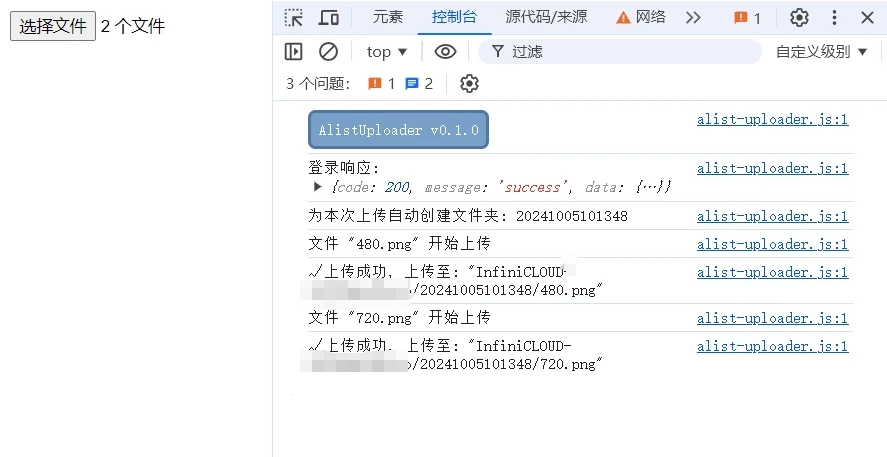
Task: Open the 元素 tab
Action: 387,17
